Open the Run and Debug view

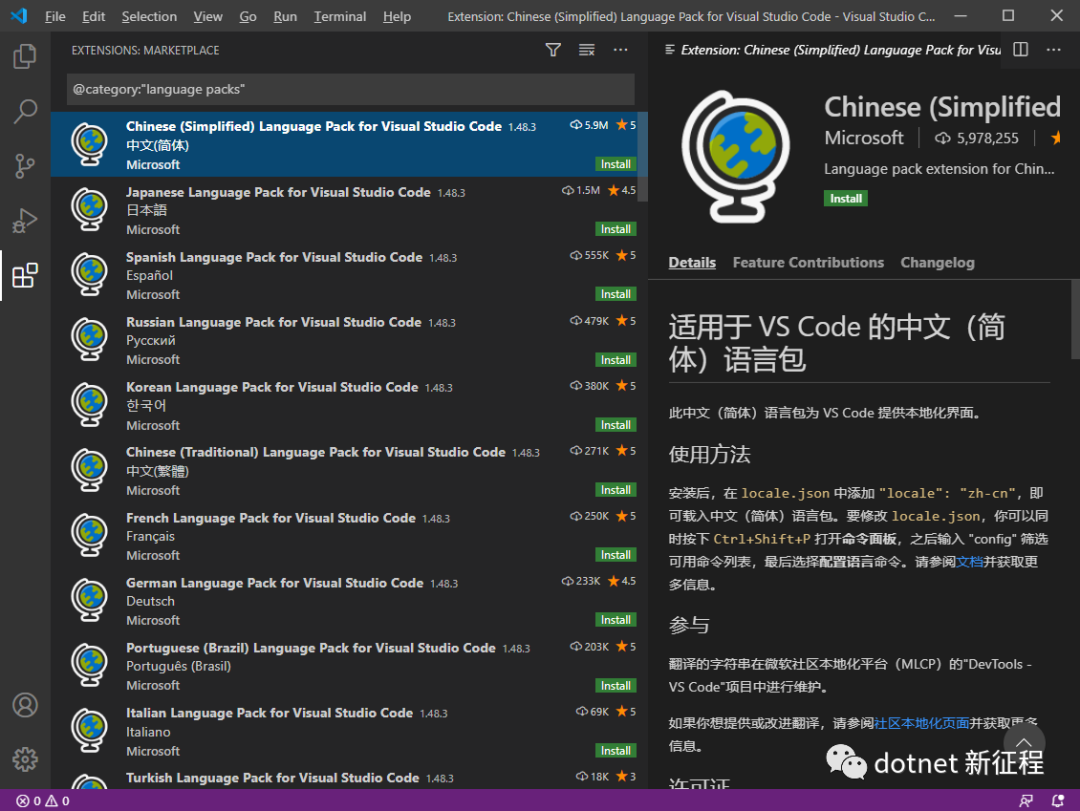25,220
